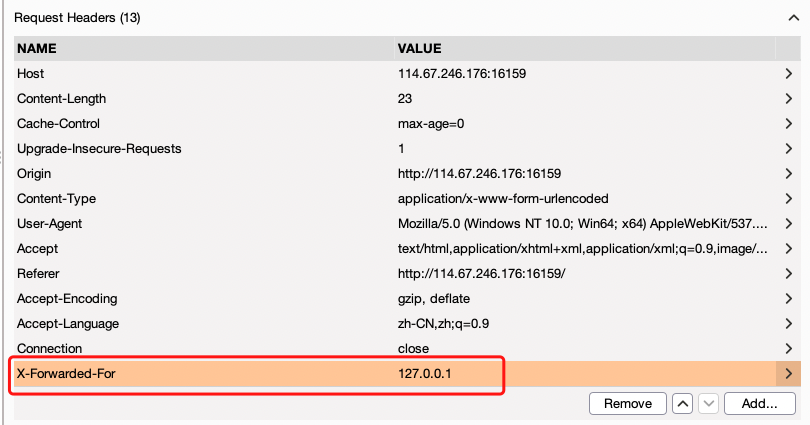
Task: Select the value 23
Action: tap(405, 99)
